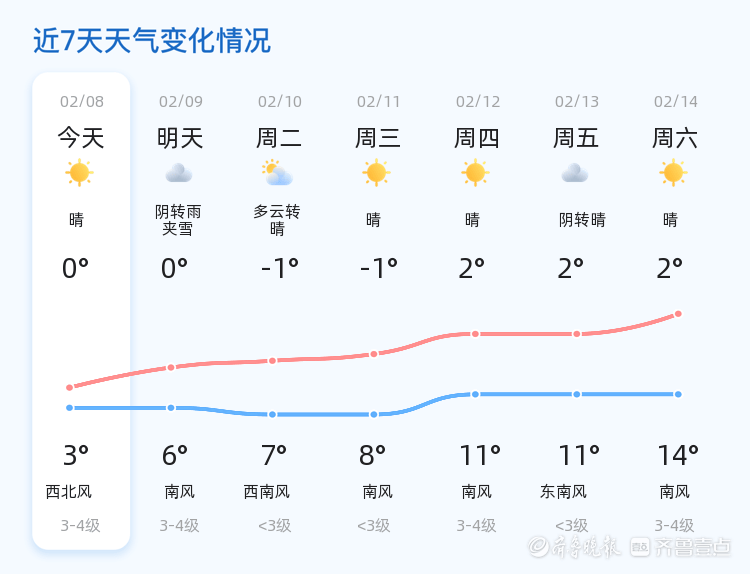Click the 东南风 wind label
This screenshot has height=574, width=750.
click(563, 492)
